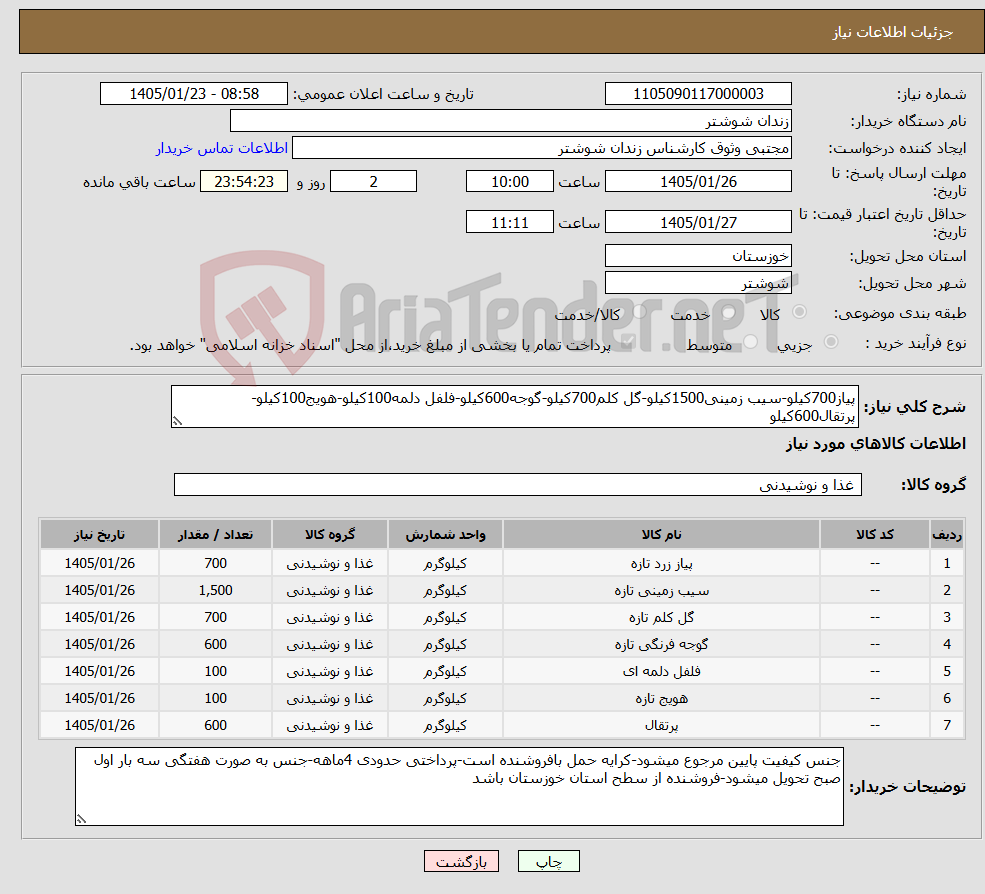The height and width of the screenshot is (894, 985).
Task: Click the اطلاعات کالاهای مورد نیاز heading
Action: click(x=876, y=444)
